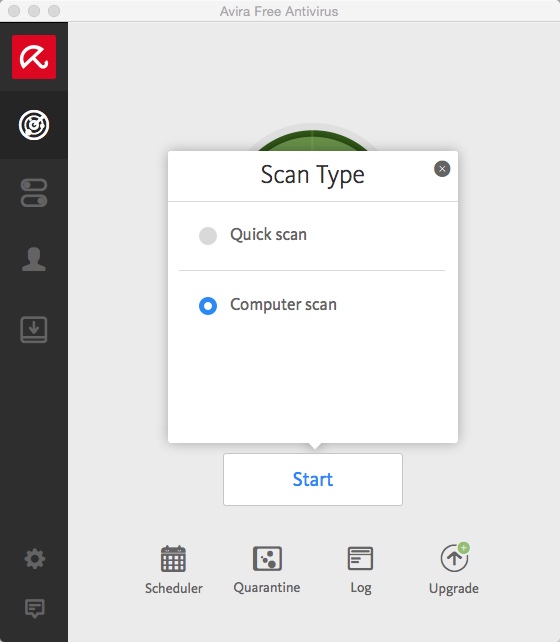Open the Quarantine icon
This screenshot has height=642, width=560.
267,558
